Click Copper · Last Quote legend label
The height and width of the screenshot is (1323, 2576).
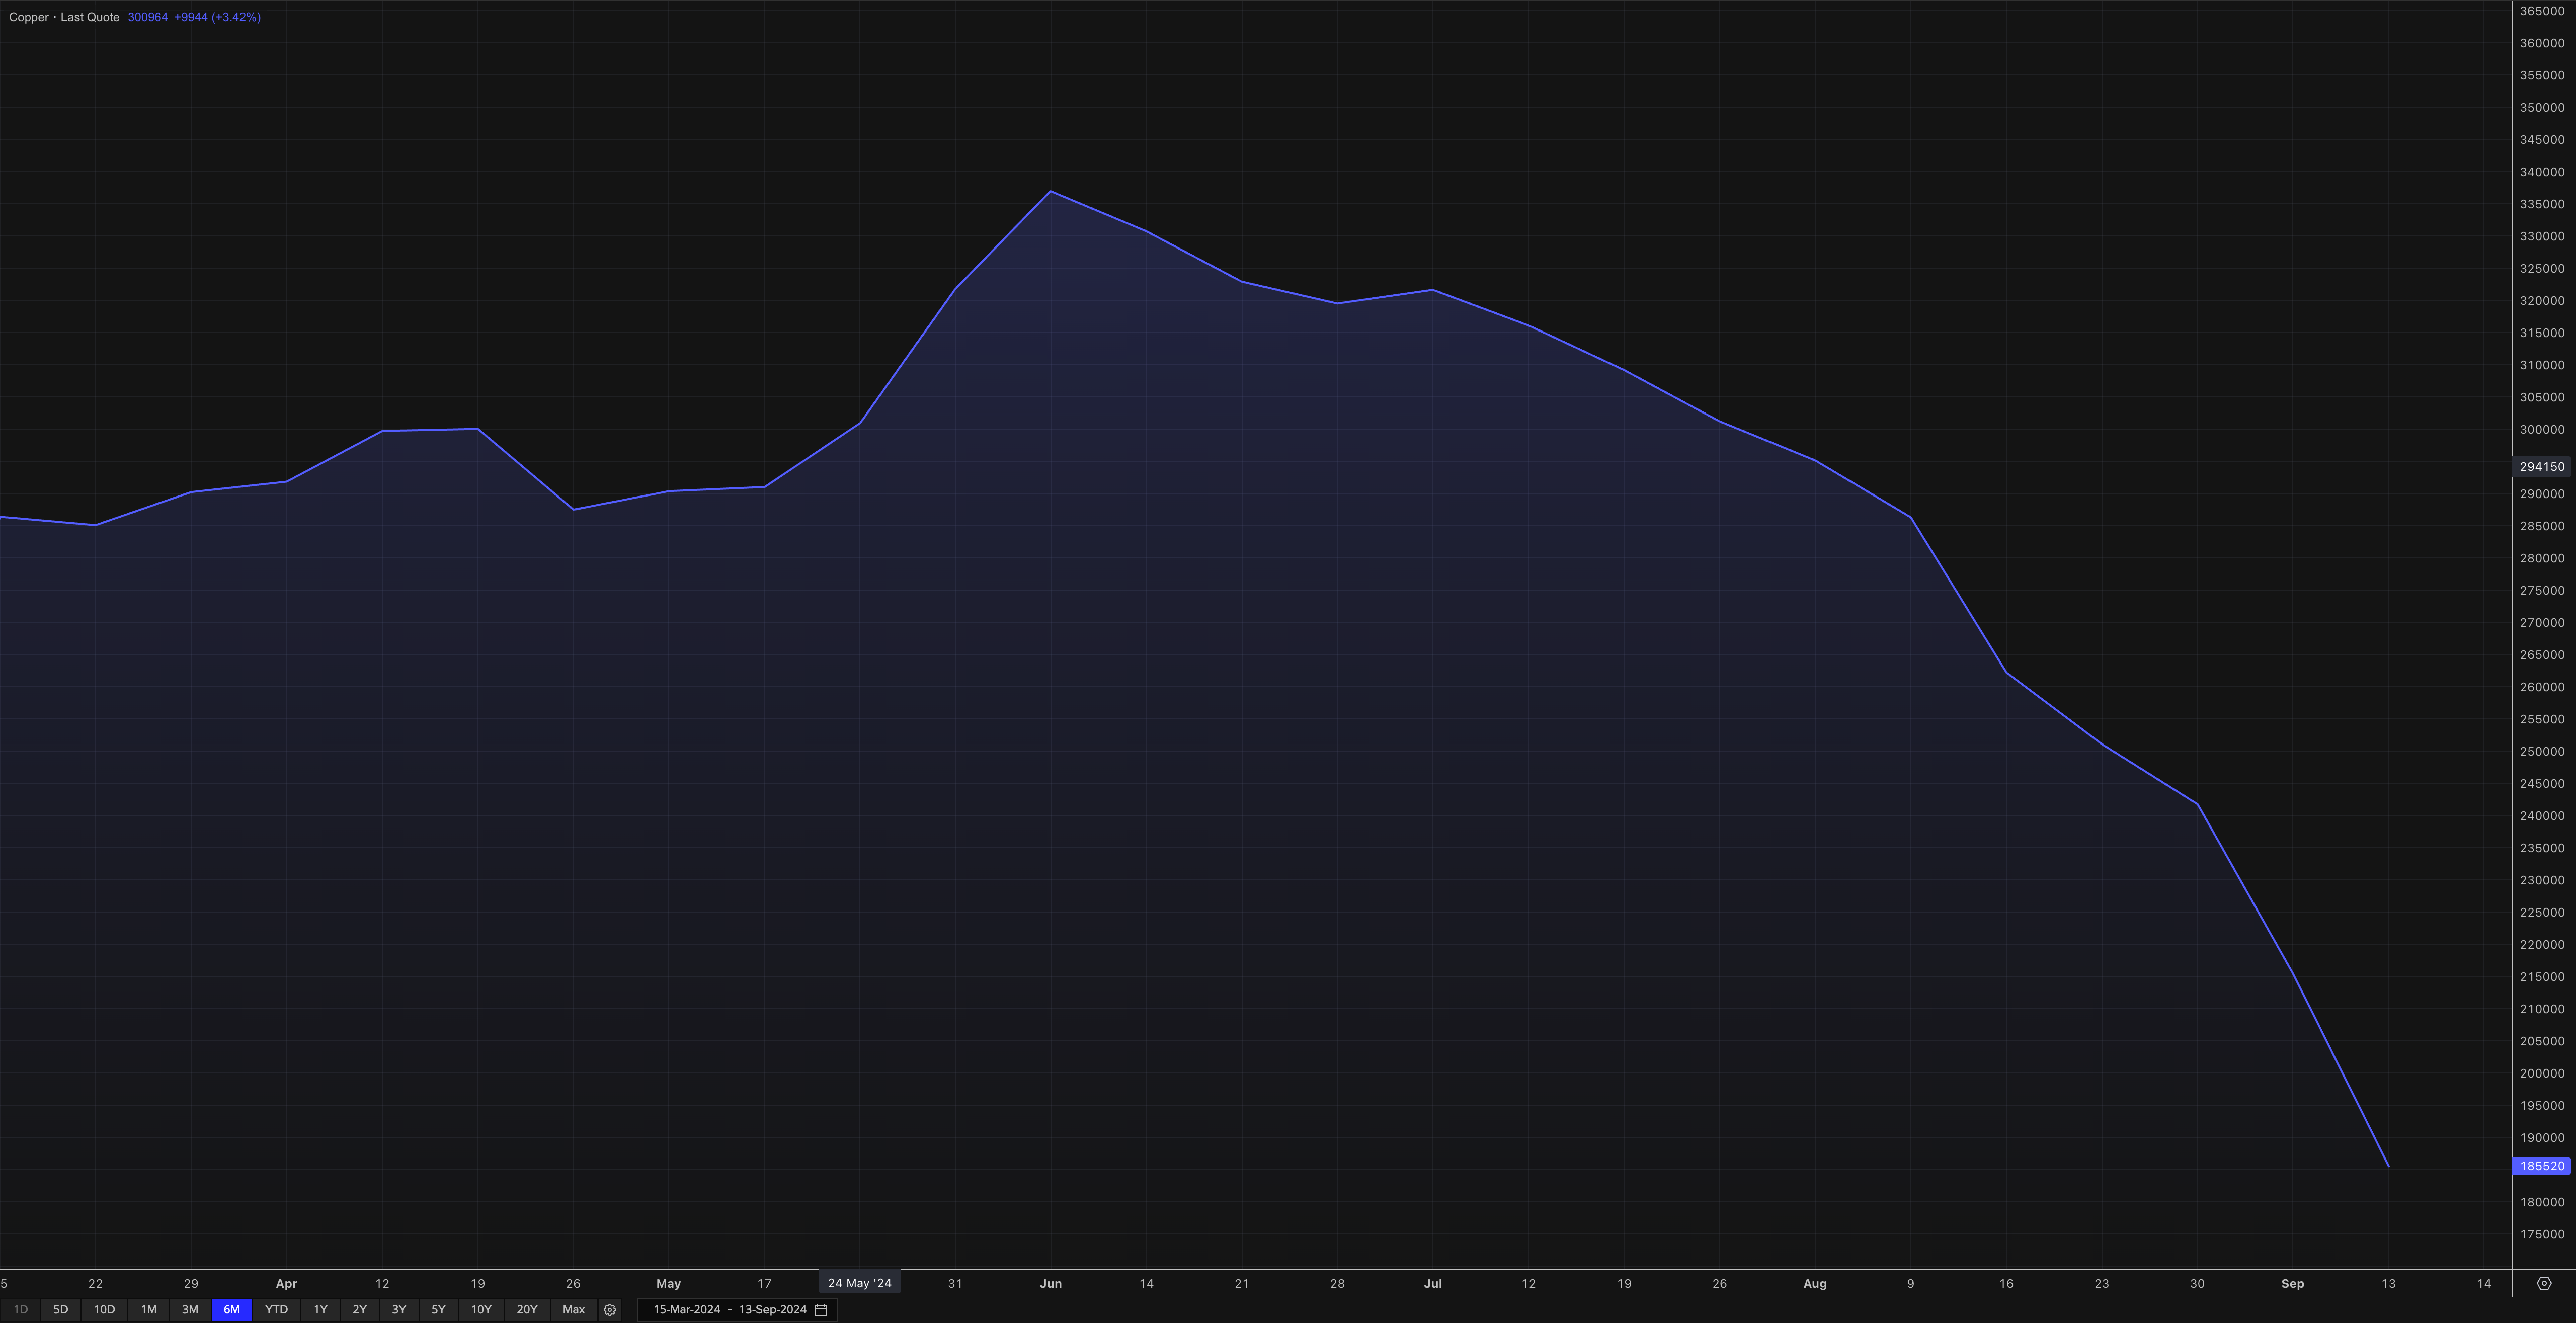pyautogui.click(x=64, y=17)
